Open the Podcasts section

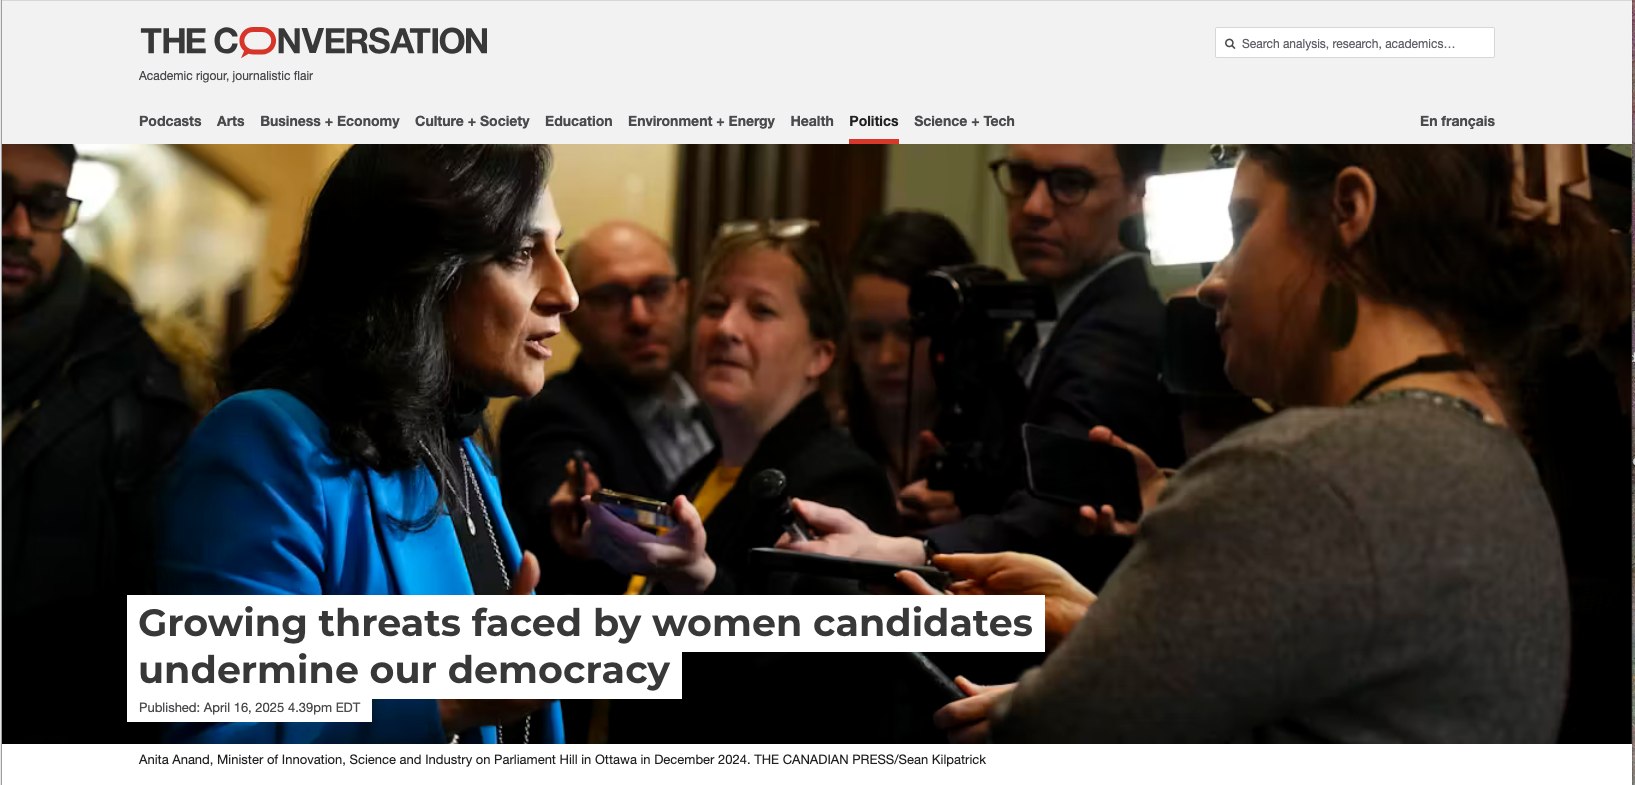tap(170, 121)
